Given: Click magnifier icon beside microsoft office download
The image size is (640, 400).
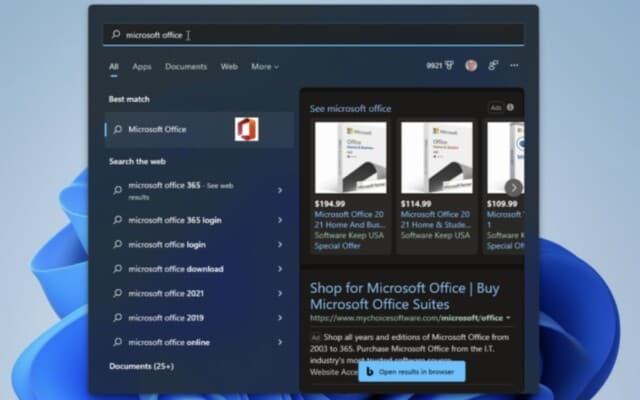Looking at the screenshot, I should [118, 269].
